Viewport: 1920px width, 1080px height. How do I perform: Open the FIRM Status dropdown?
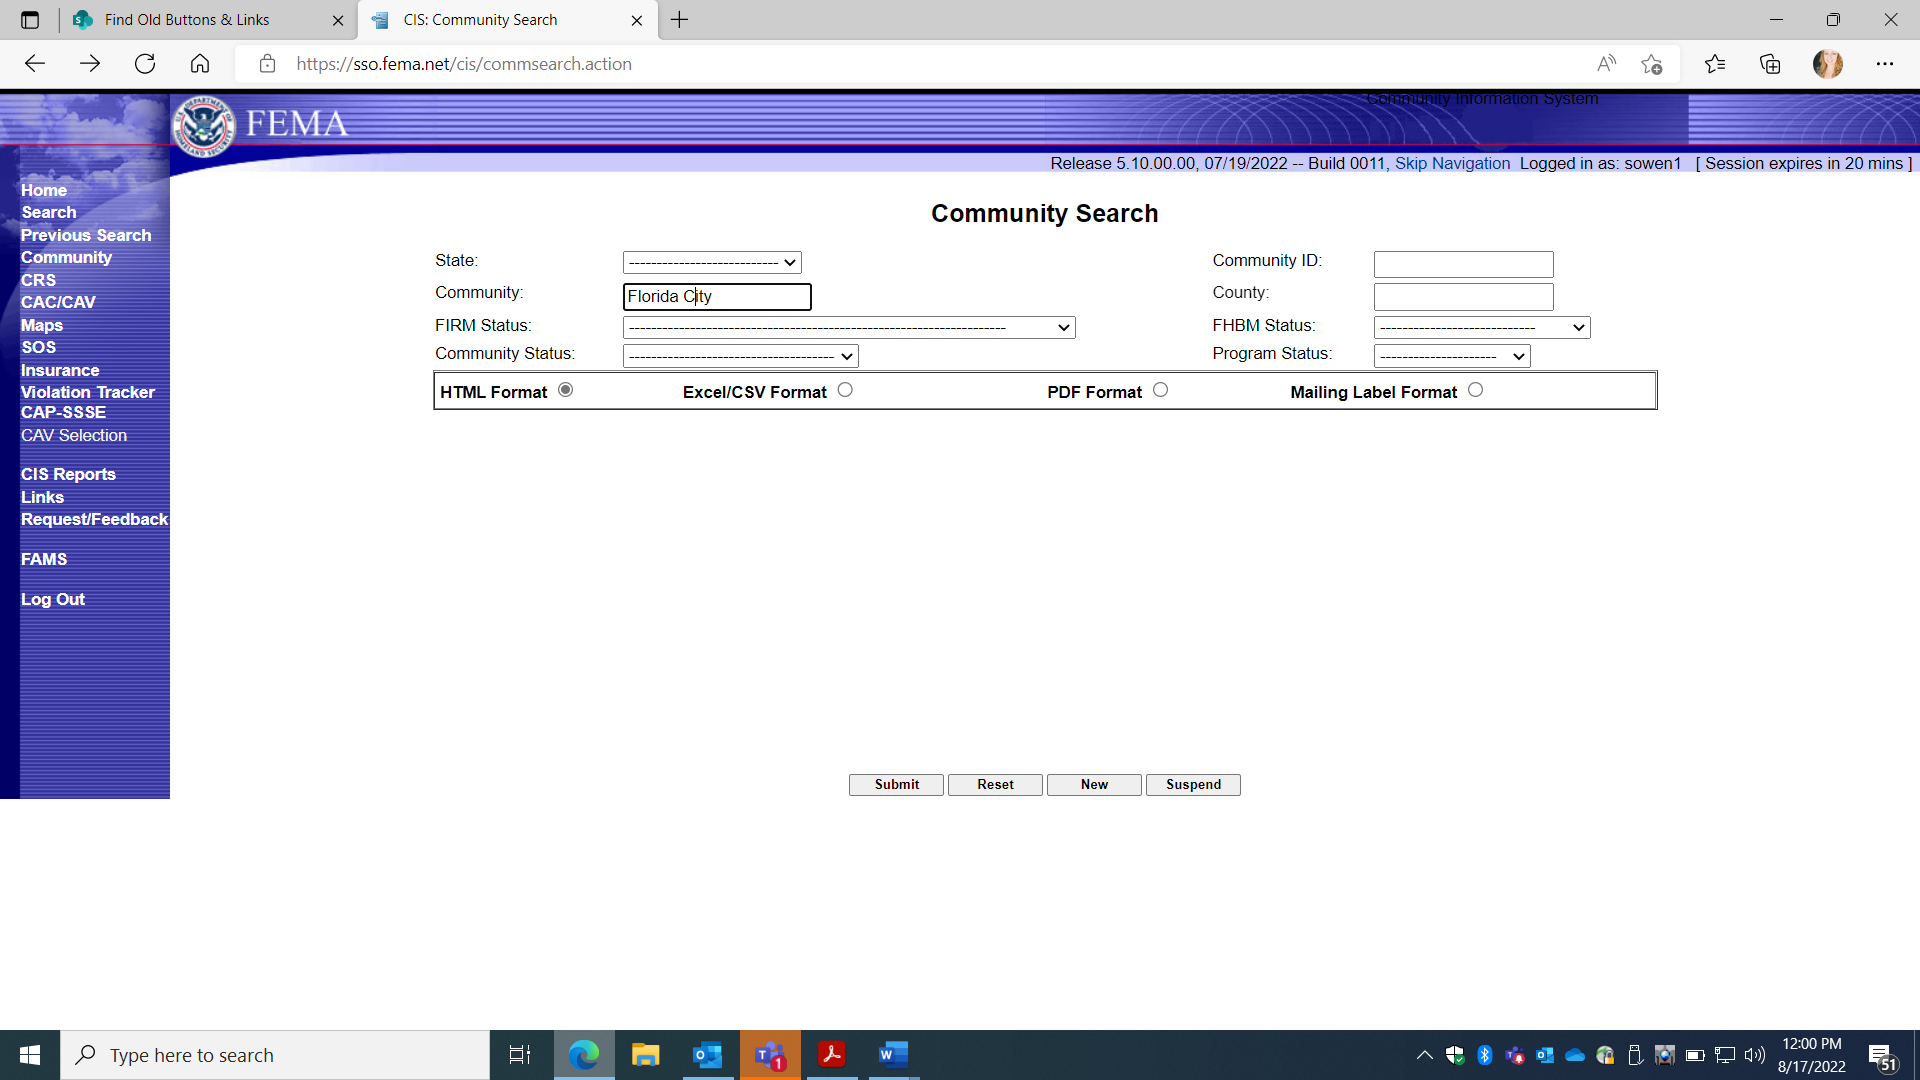point(848,327)
